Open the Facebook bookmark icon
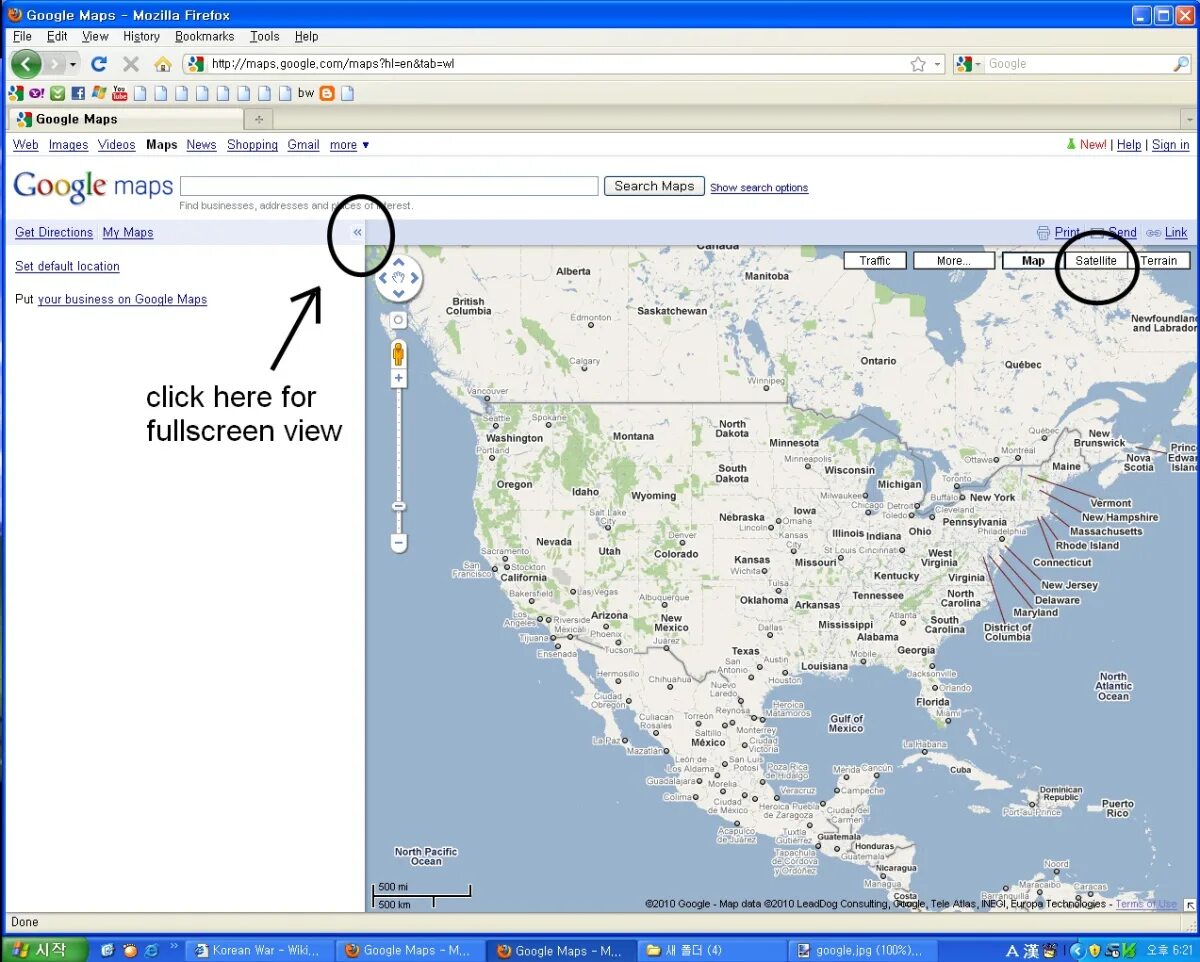 [x=78, y=93]
